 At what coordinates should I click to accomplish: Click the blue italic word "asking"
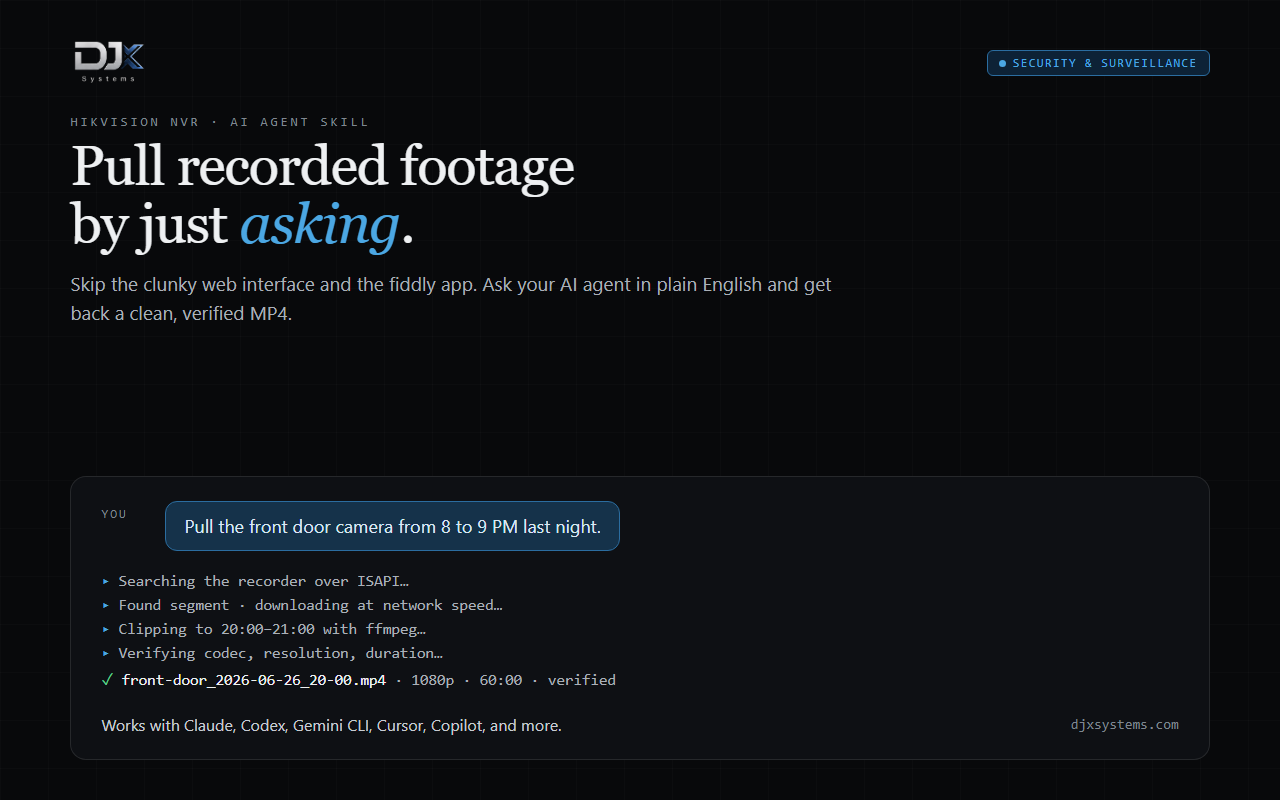[x=319, y=224]
